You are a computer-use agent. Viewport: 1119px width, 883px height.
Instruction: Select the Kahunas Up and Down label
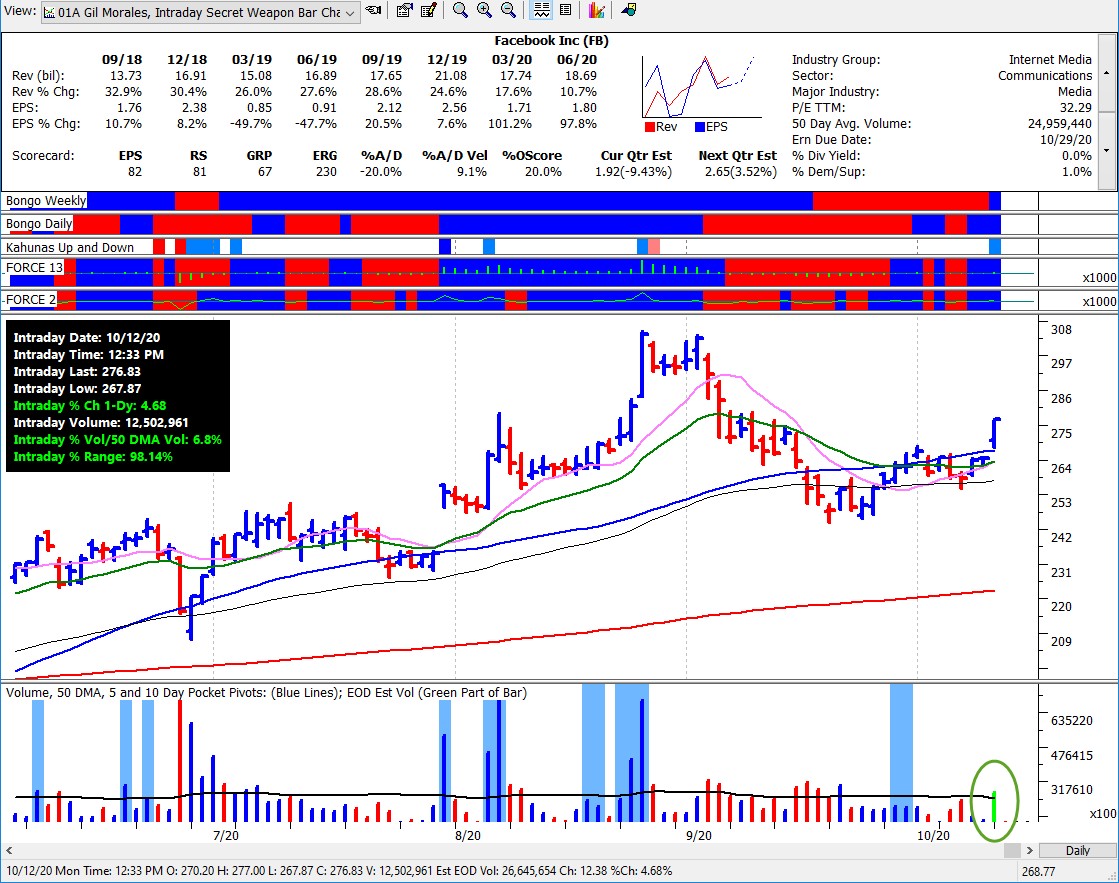pos(70,247)
